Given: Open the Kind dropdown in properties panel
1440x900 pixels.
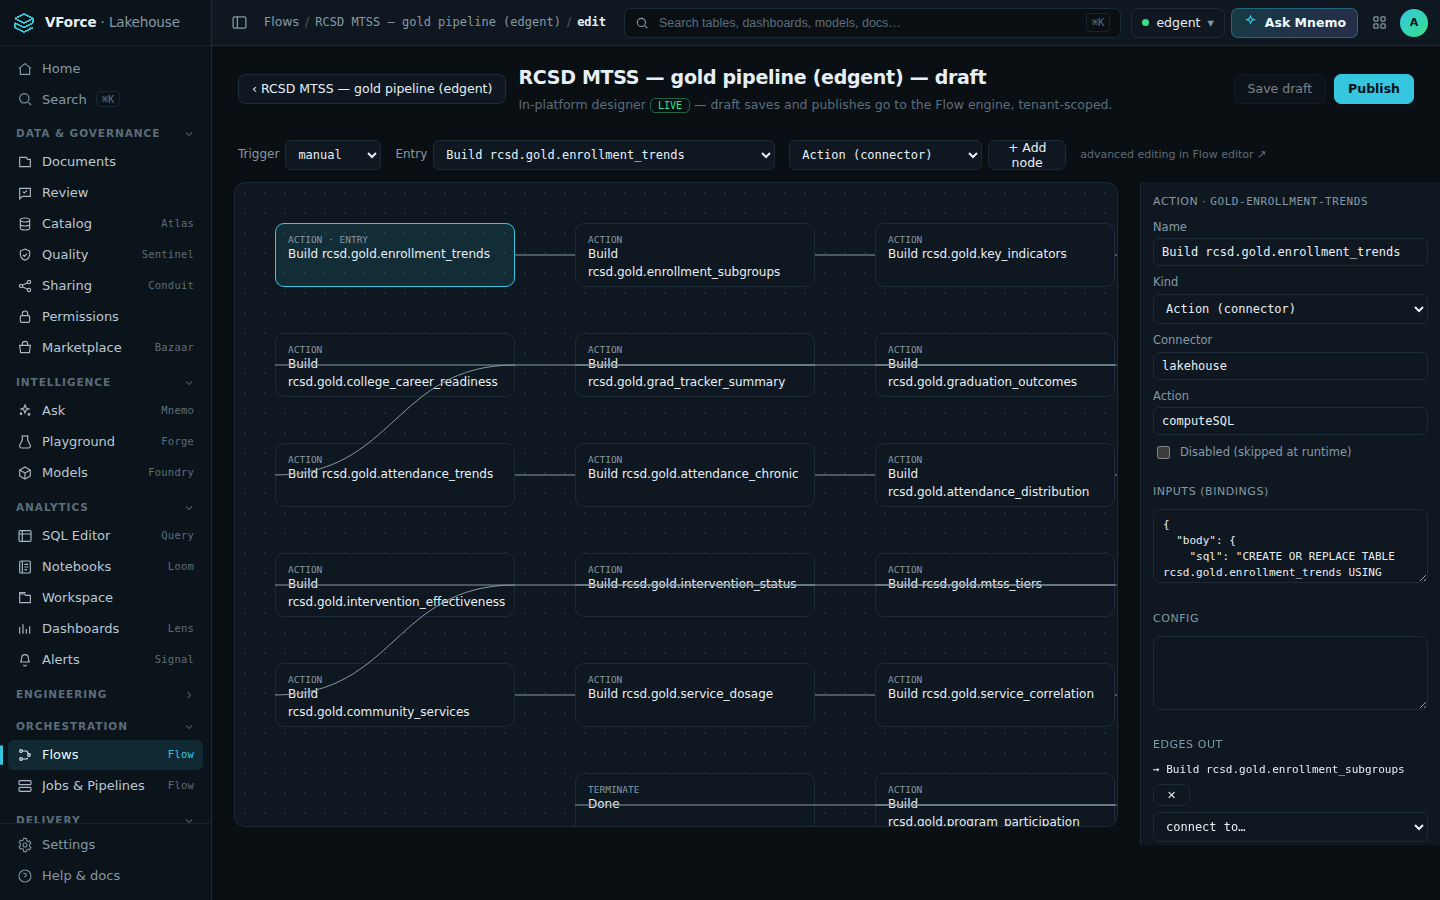Looking at the screenshot, I should click(x=1290, y=309).
